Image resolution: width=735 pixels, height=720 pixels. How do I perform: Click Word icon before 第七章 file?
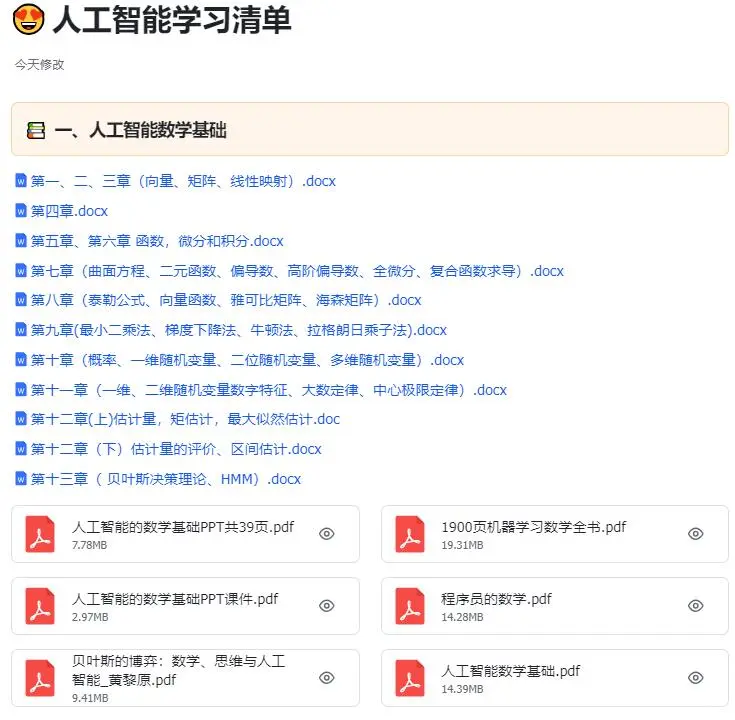point(21,270)
